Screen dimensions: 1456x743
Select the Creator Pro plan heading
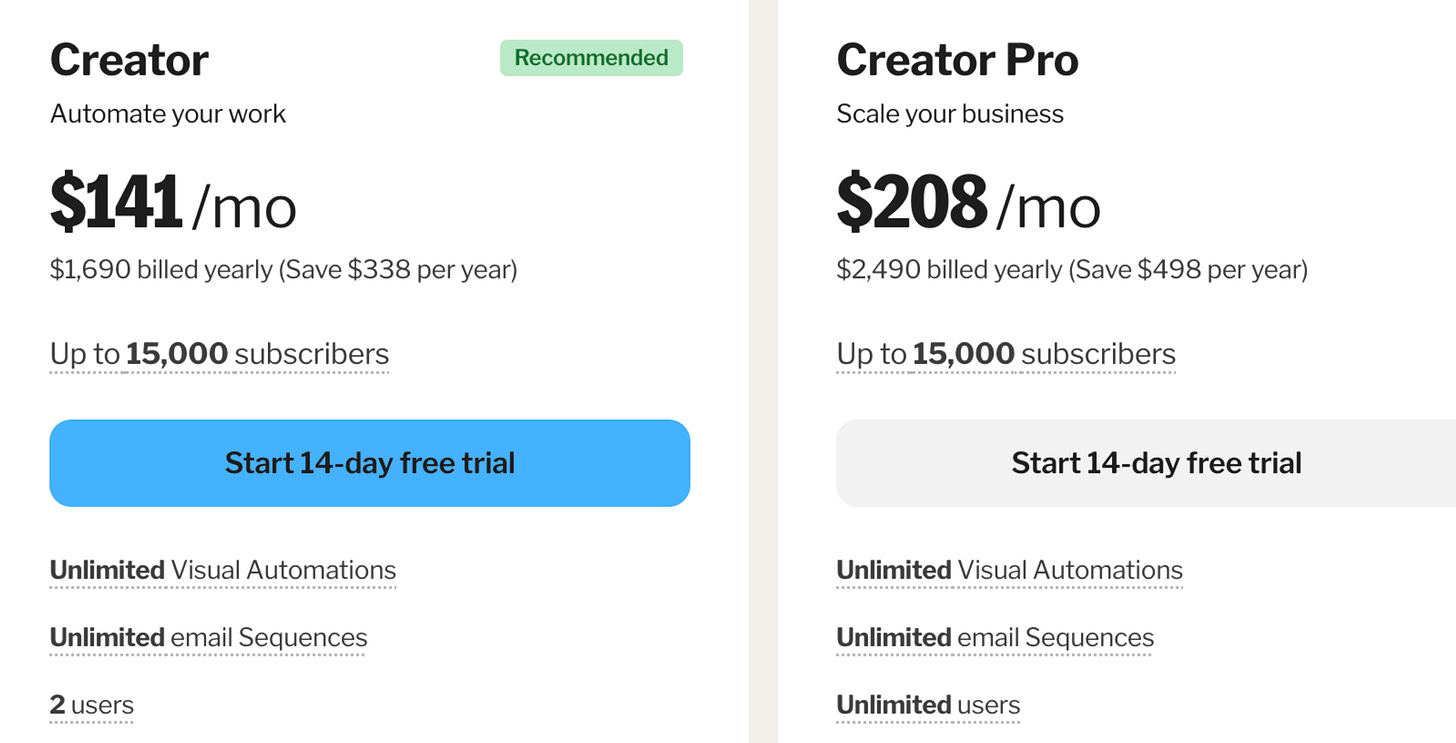pos(957,60)
